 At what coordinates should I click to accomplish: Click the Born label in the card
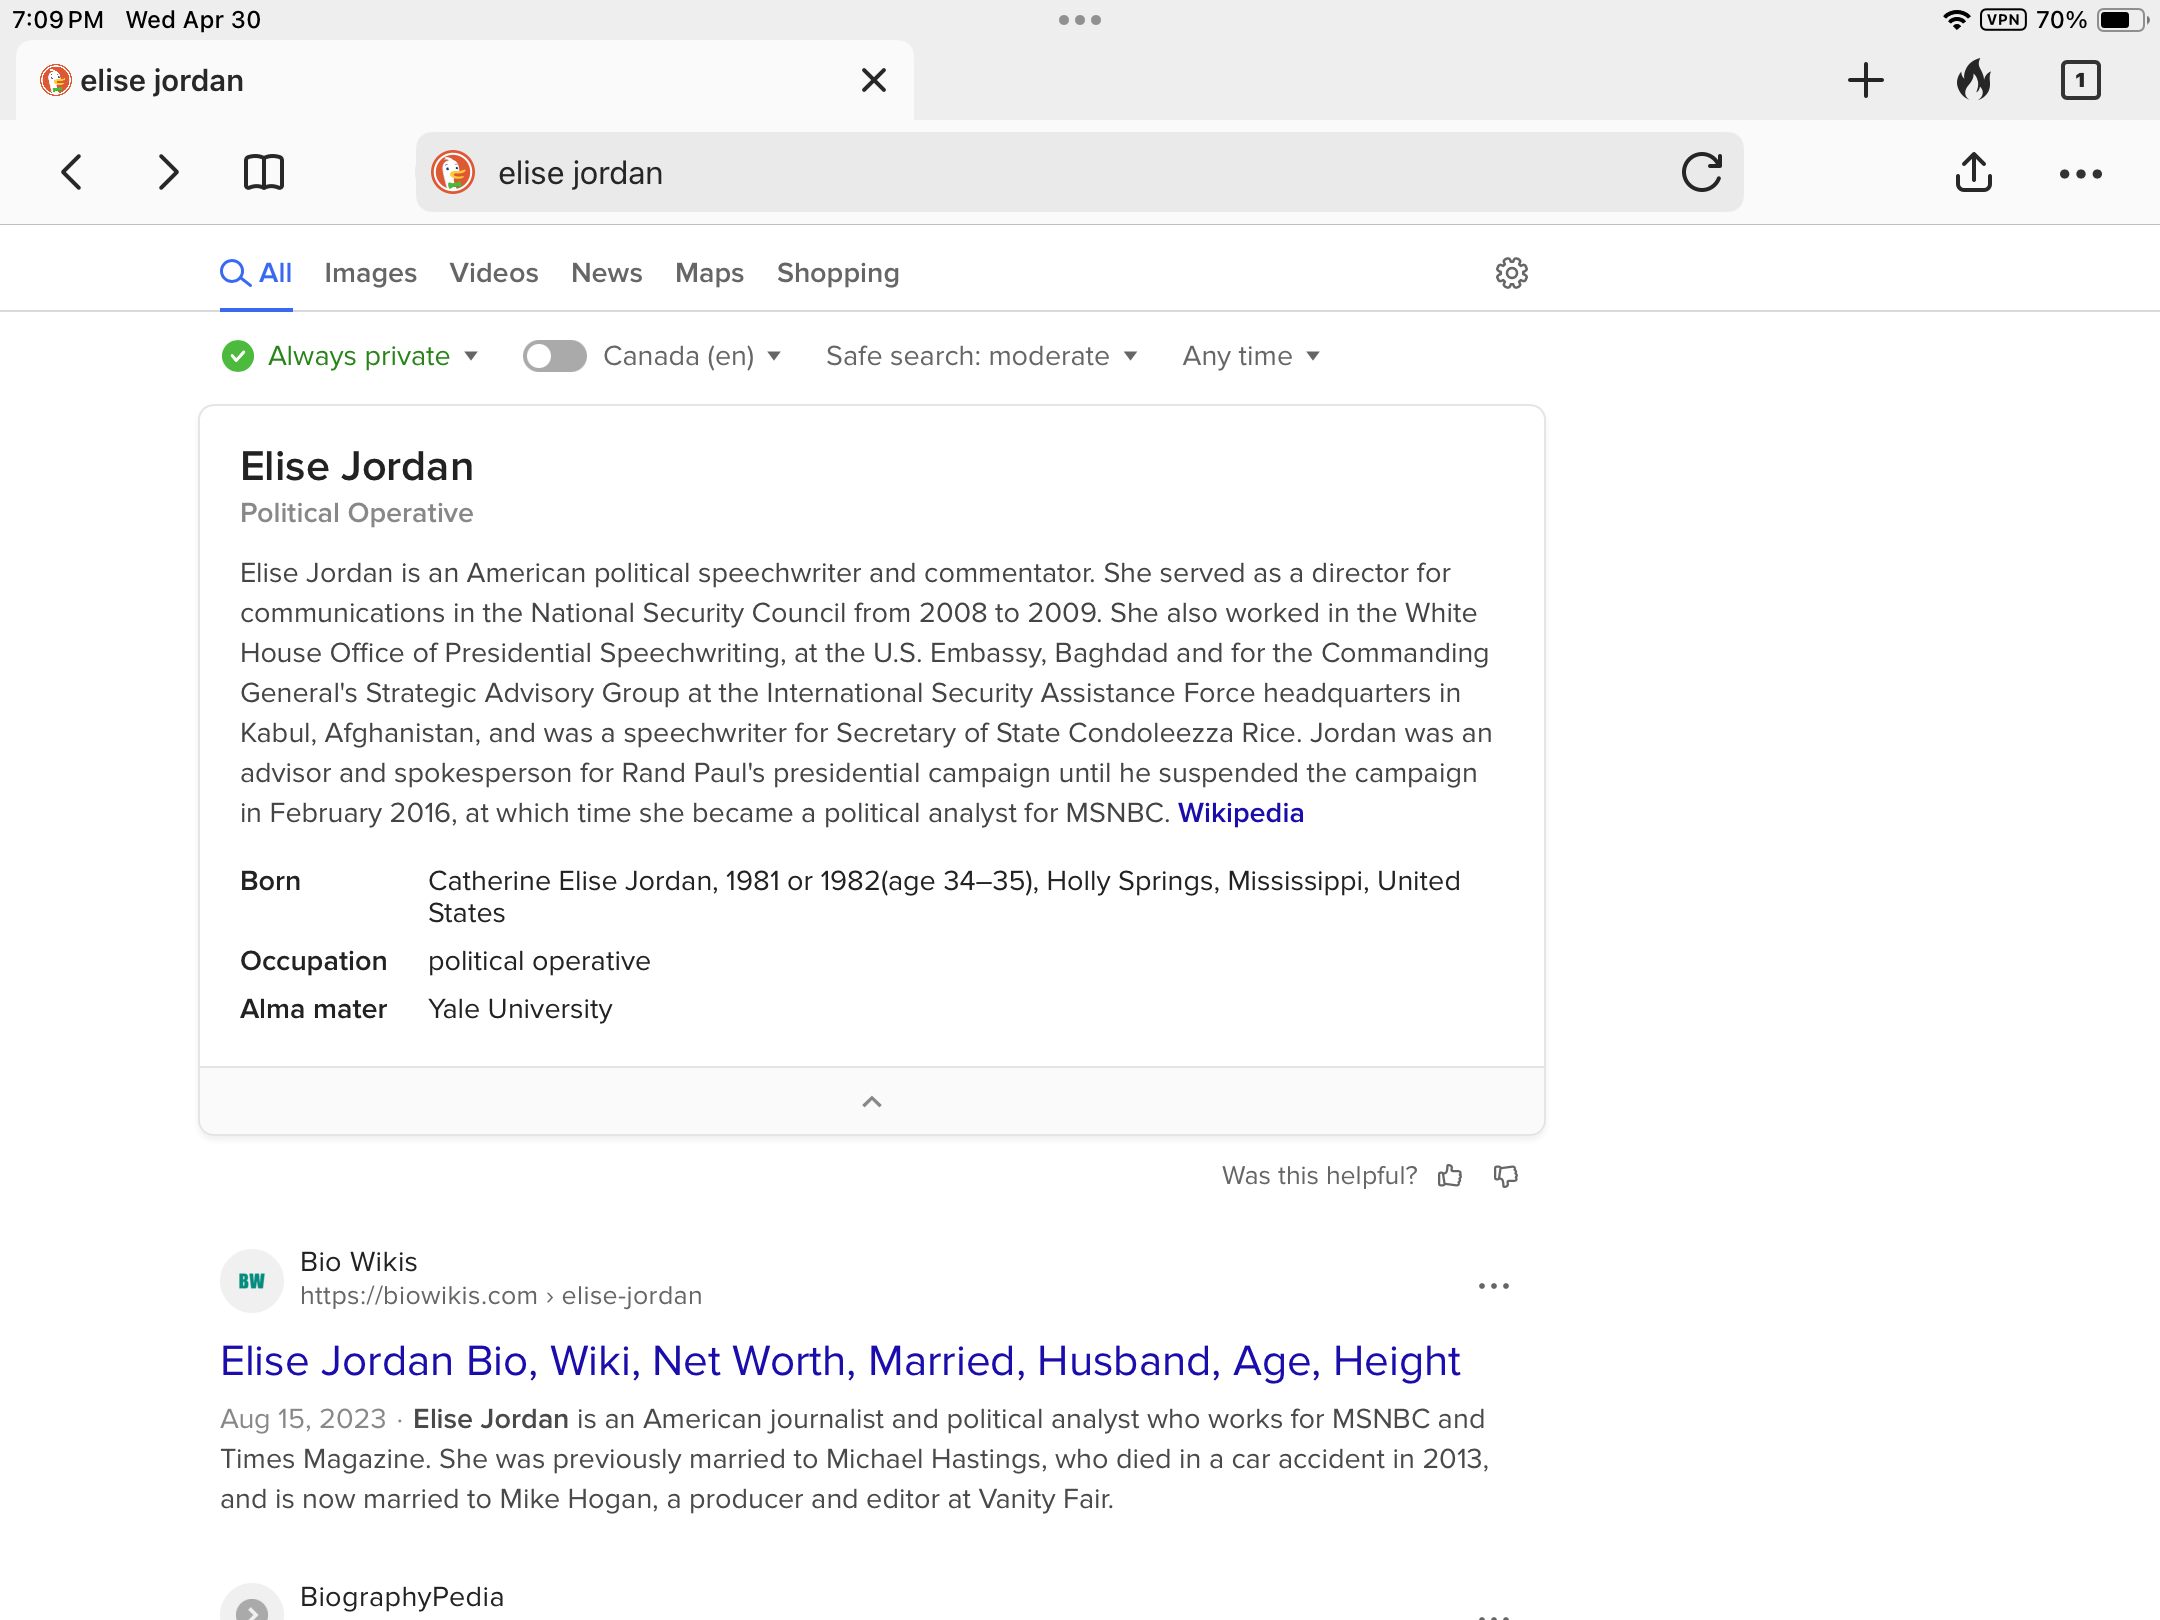tap(270, 881)
